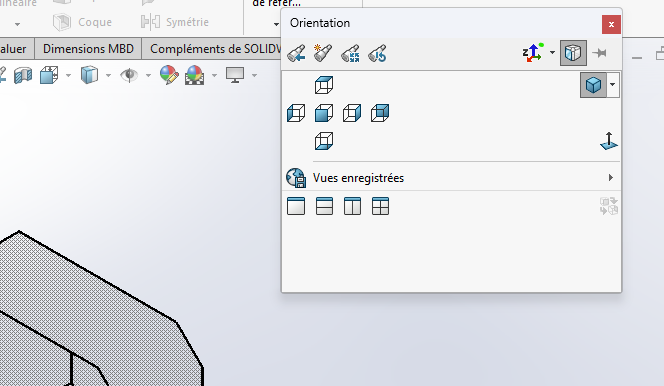Open the View Orientation dropdown arrow
This screenshot has width=664, height=386.
pos(68,76)
